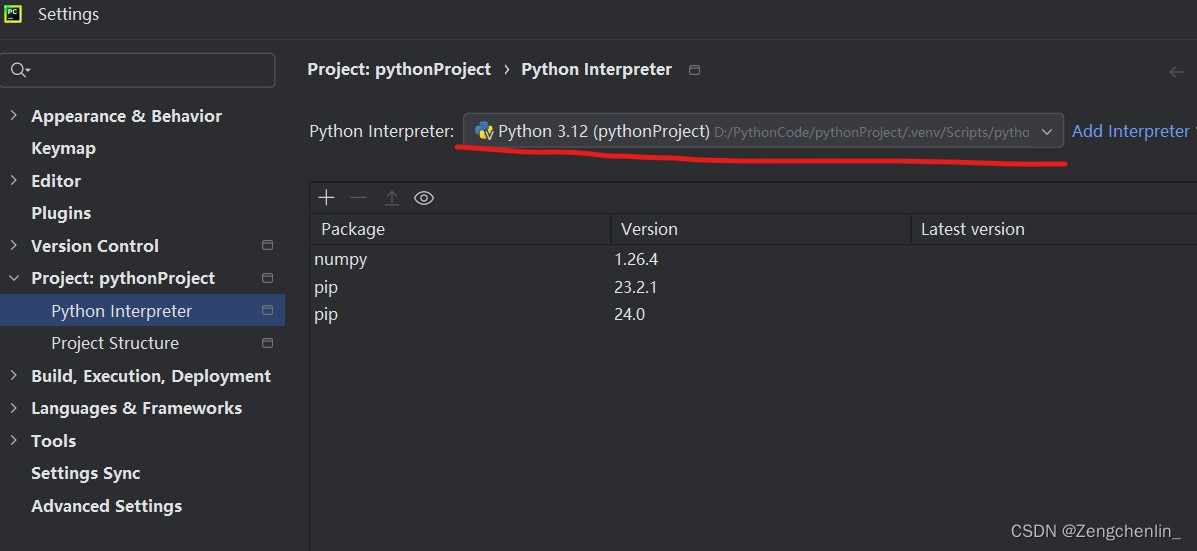Viewport: 1197px width, 551px height.
Task: Open the Version Control settings category
Action: [x=95, y=246]
